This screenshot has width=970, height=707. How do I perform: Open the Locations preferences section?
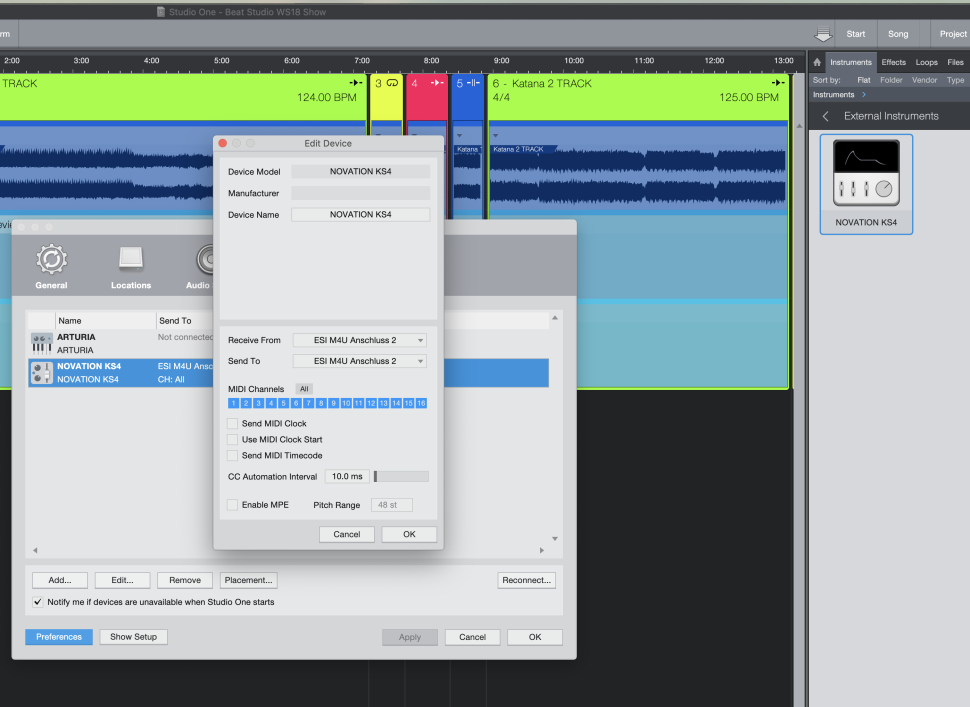(131, 265)
